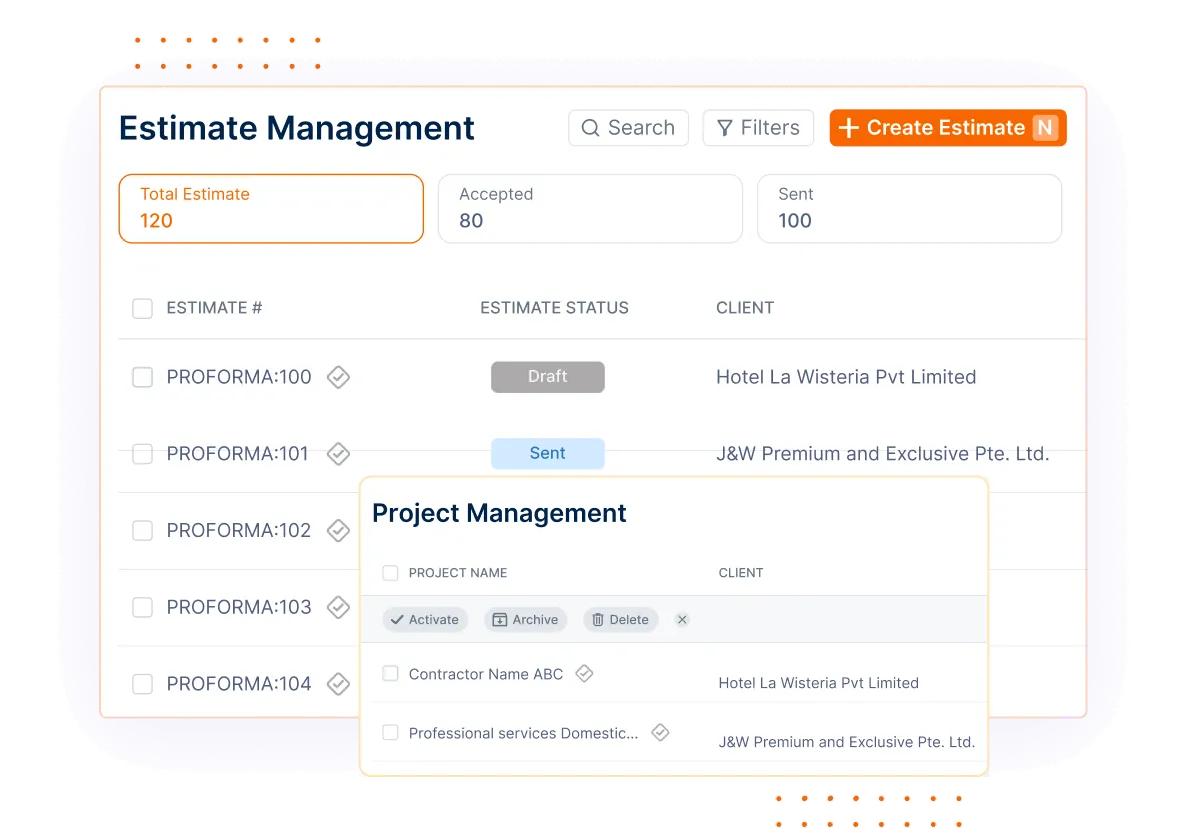This screenshot has height=839, width=1186.
Task: Click the trash icon on the Delete action
Action: click(596, 620)
